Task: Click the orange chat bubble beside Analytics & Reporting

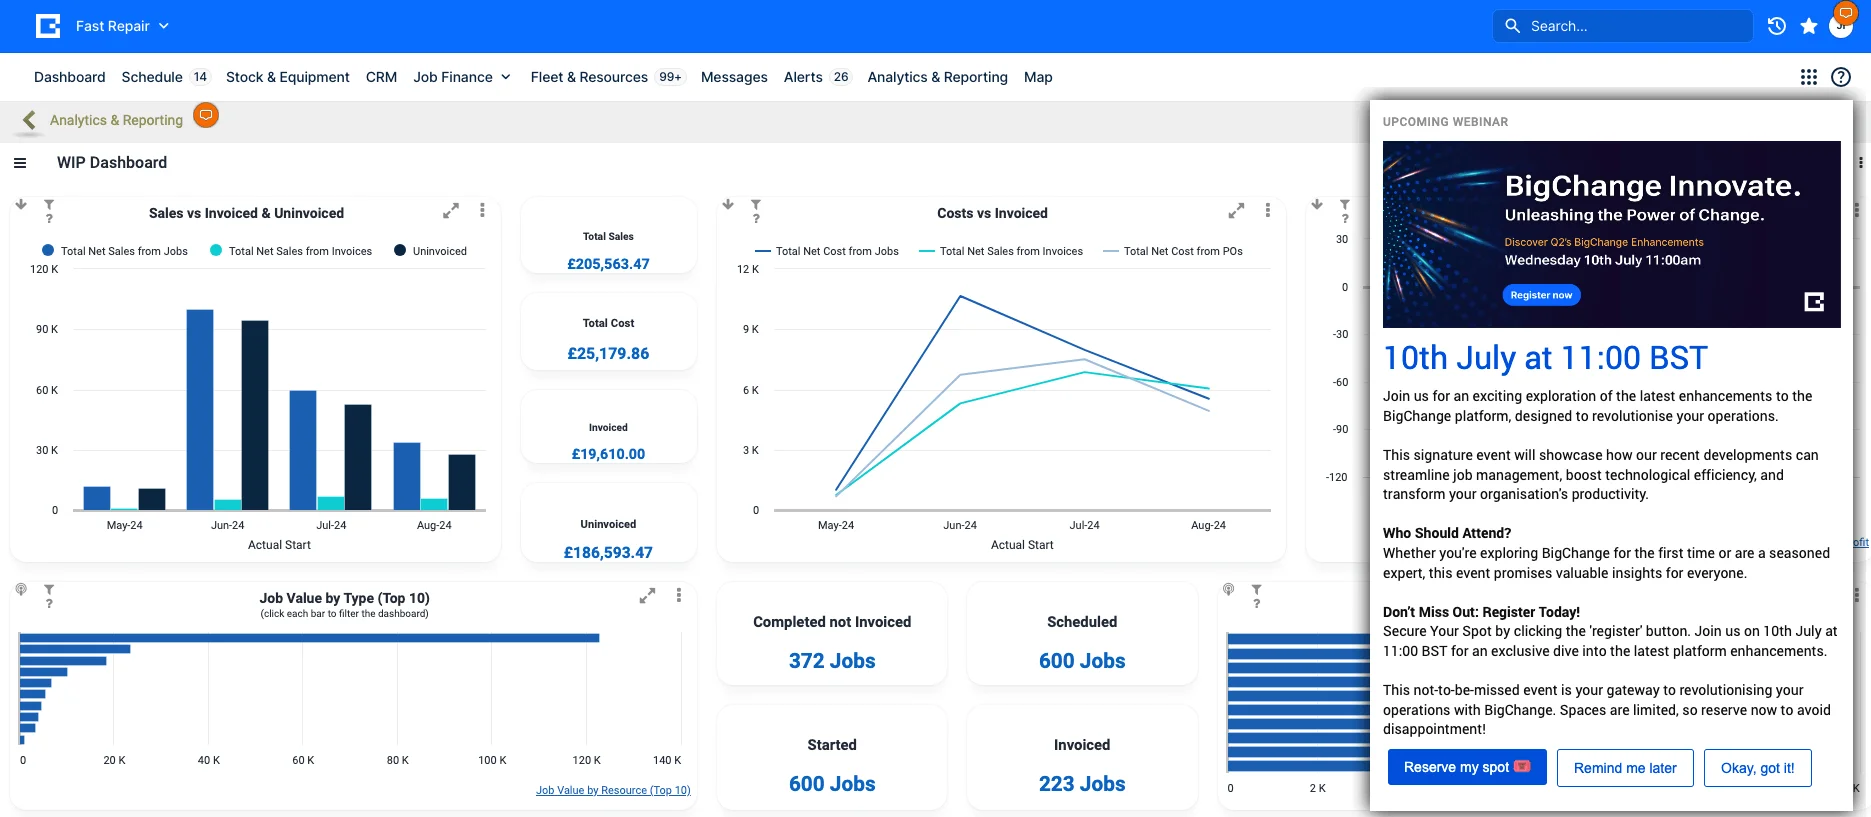Action: click(x=206, y=116)
